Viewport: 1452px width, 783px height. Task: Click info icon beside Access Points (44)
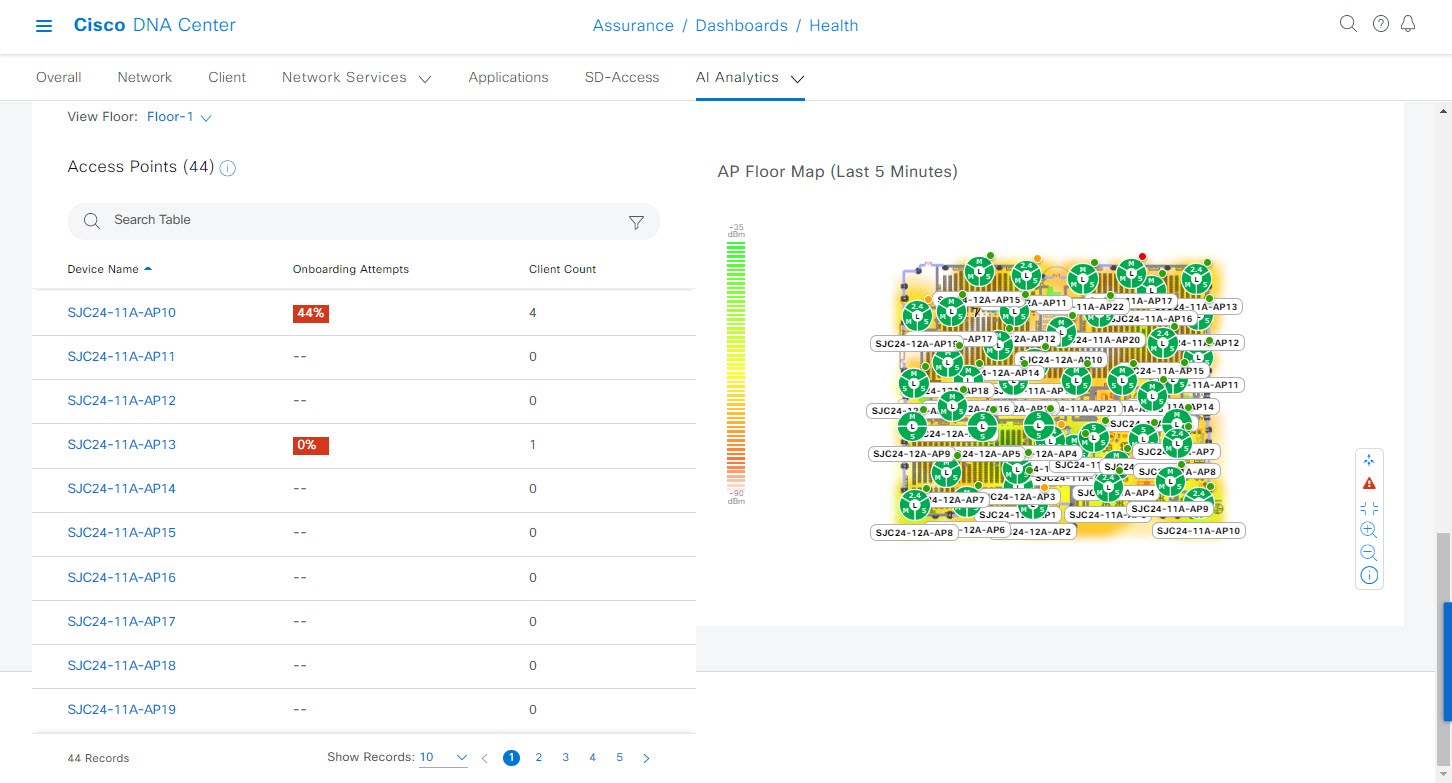(x=227, y=168)
